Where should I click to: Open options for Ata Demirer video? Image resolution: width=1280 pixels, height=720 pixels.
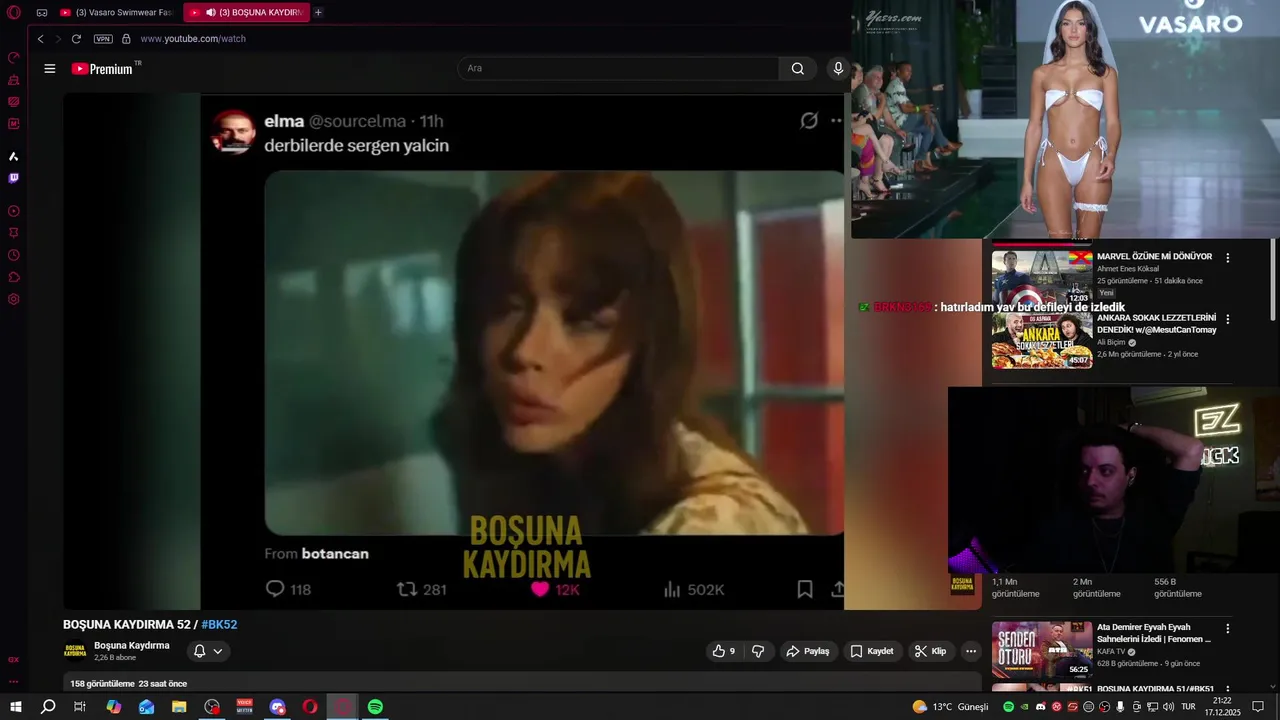1228,629
